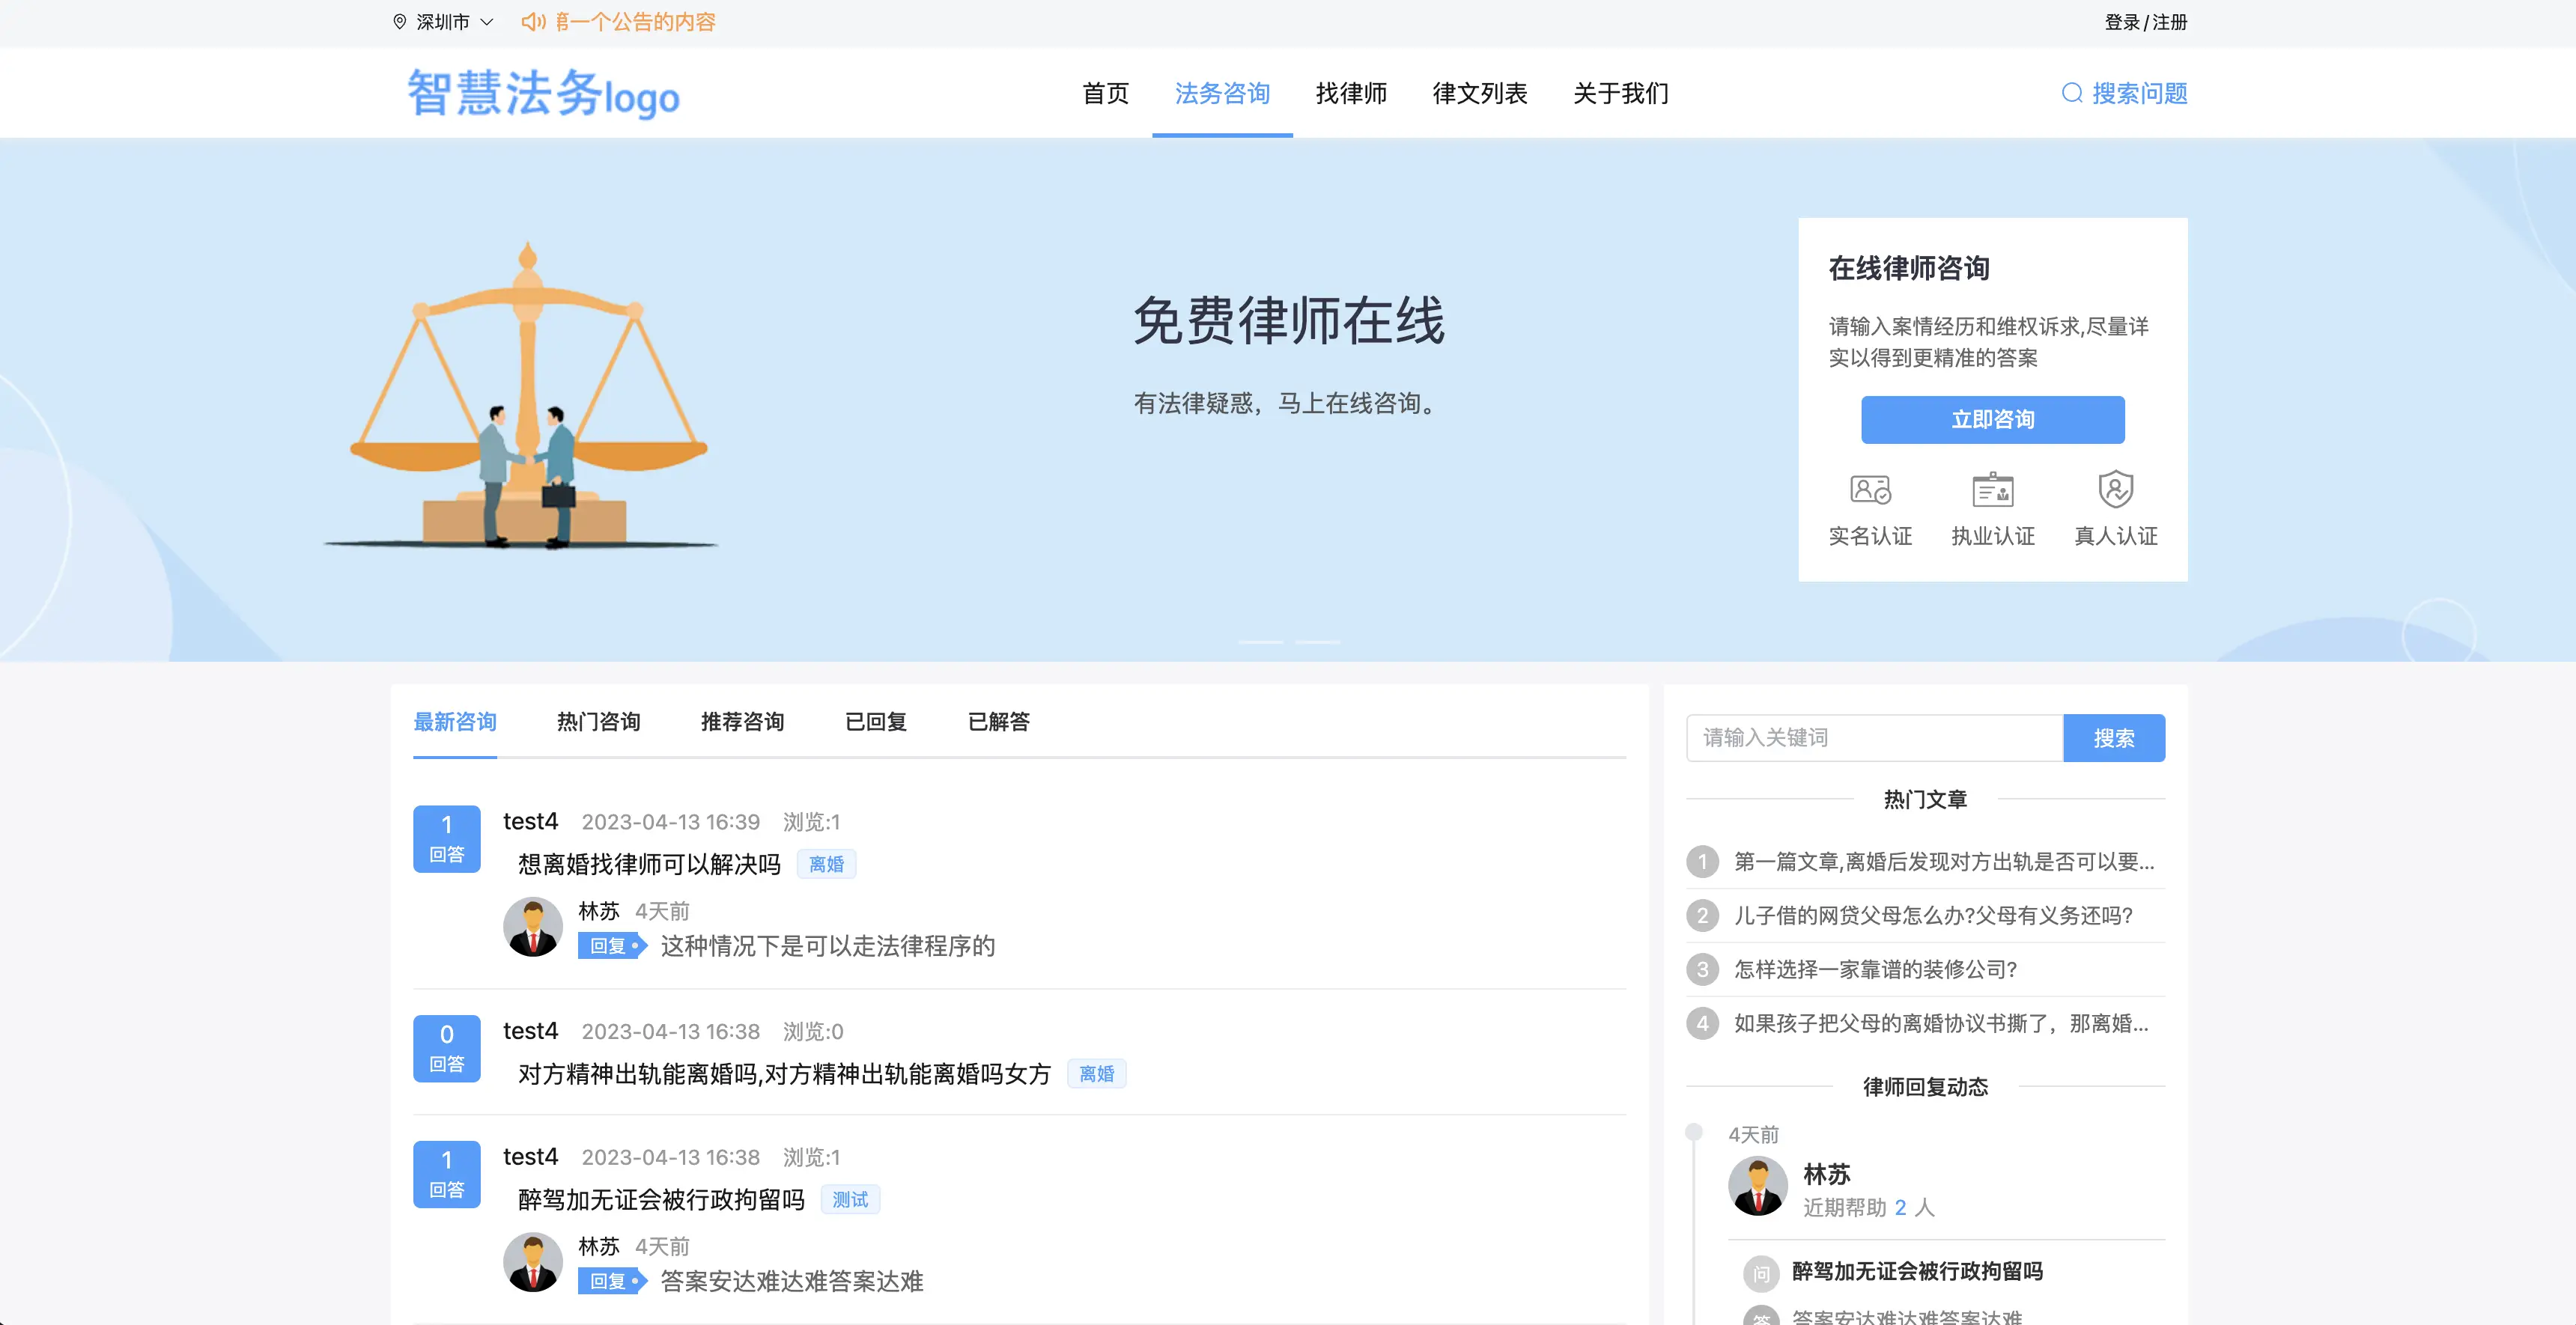Open 醉驾加无证会被行政拘留吗 in 律师回复动态
The height and width of the screenshot is (1325, 2576).
[1917, 1271]
